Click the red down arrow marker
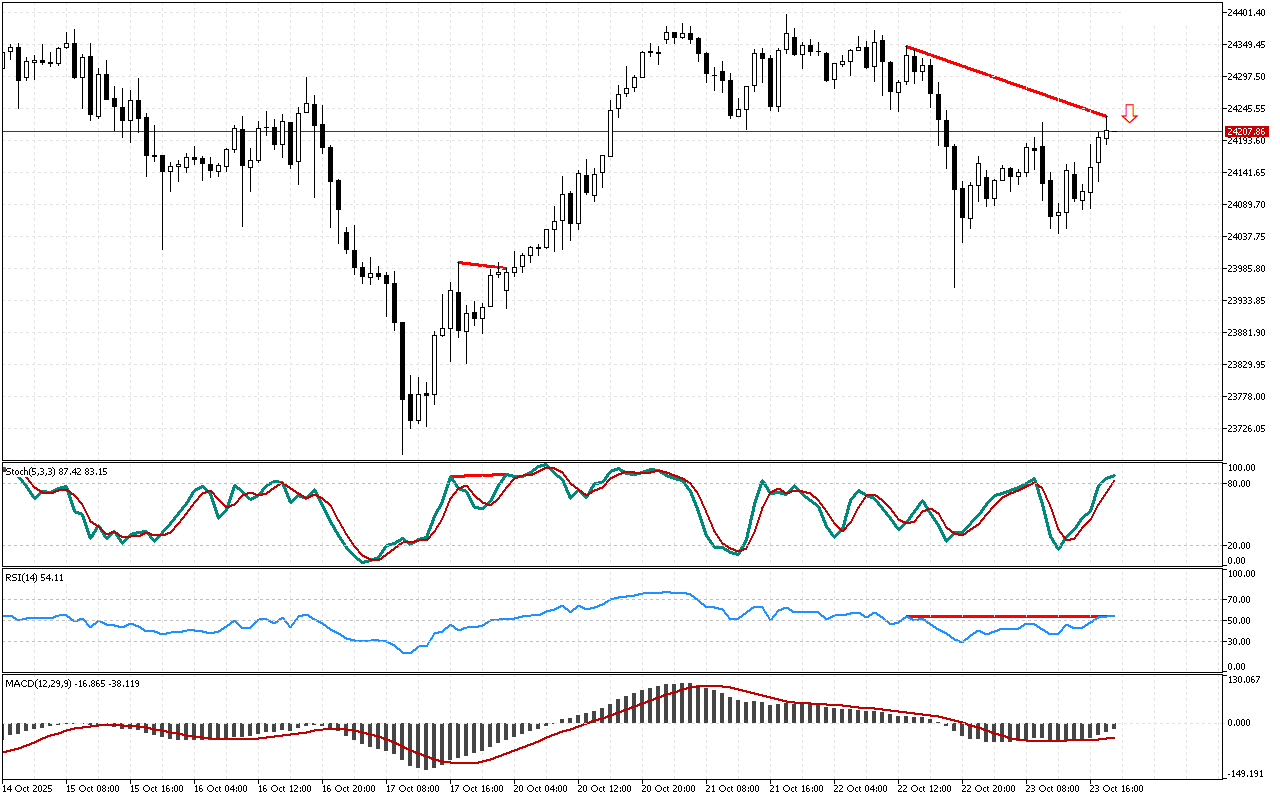1280x800 pixels. (1129, 113)
